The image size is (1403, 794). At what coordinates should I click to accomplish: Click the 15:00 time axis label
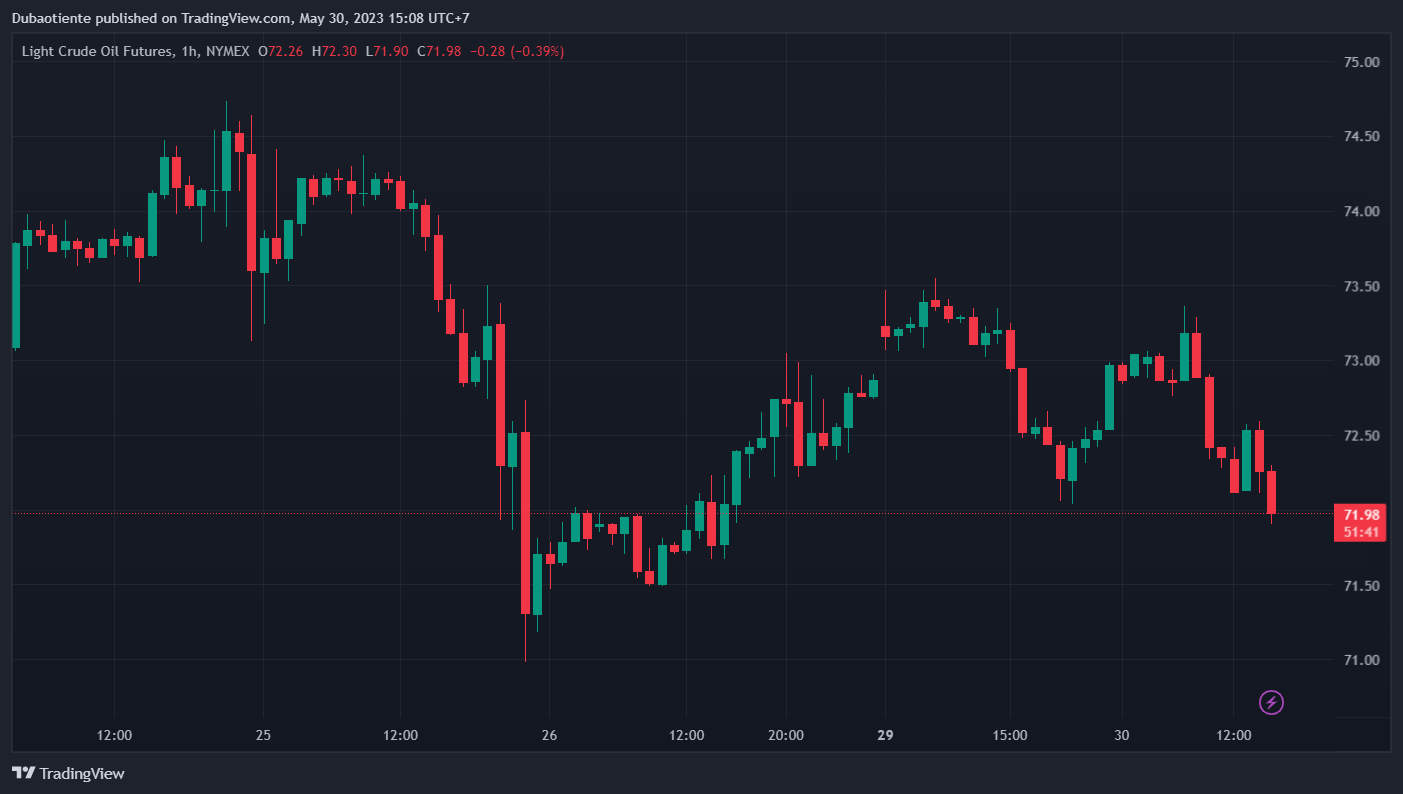coord(1010,735)
